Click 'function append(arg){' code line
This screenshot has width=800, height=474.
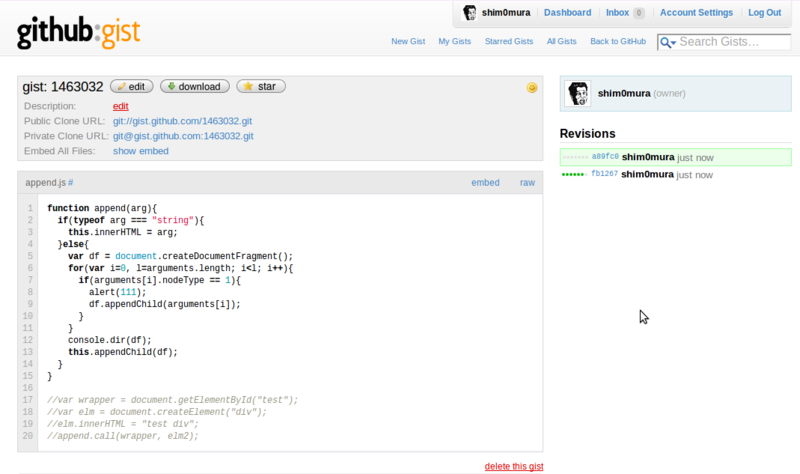[x=102, y=208]
